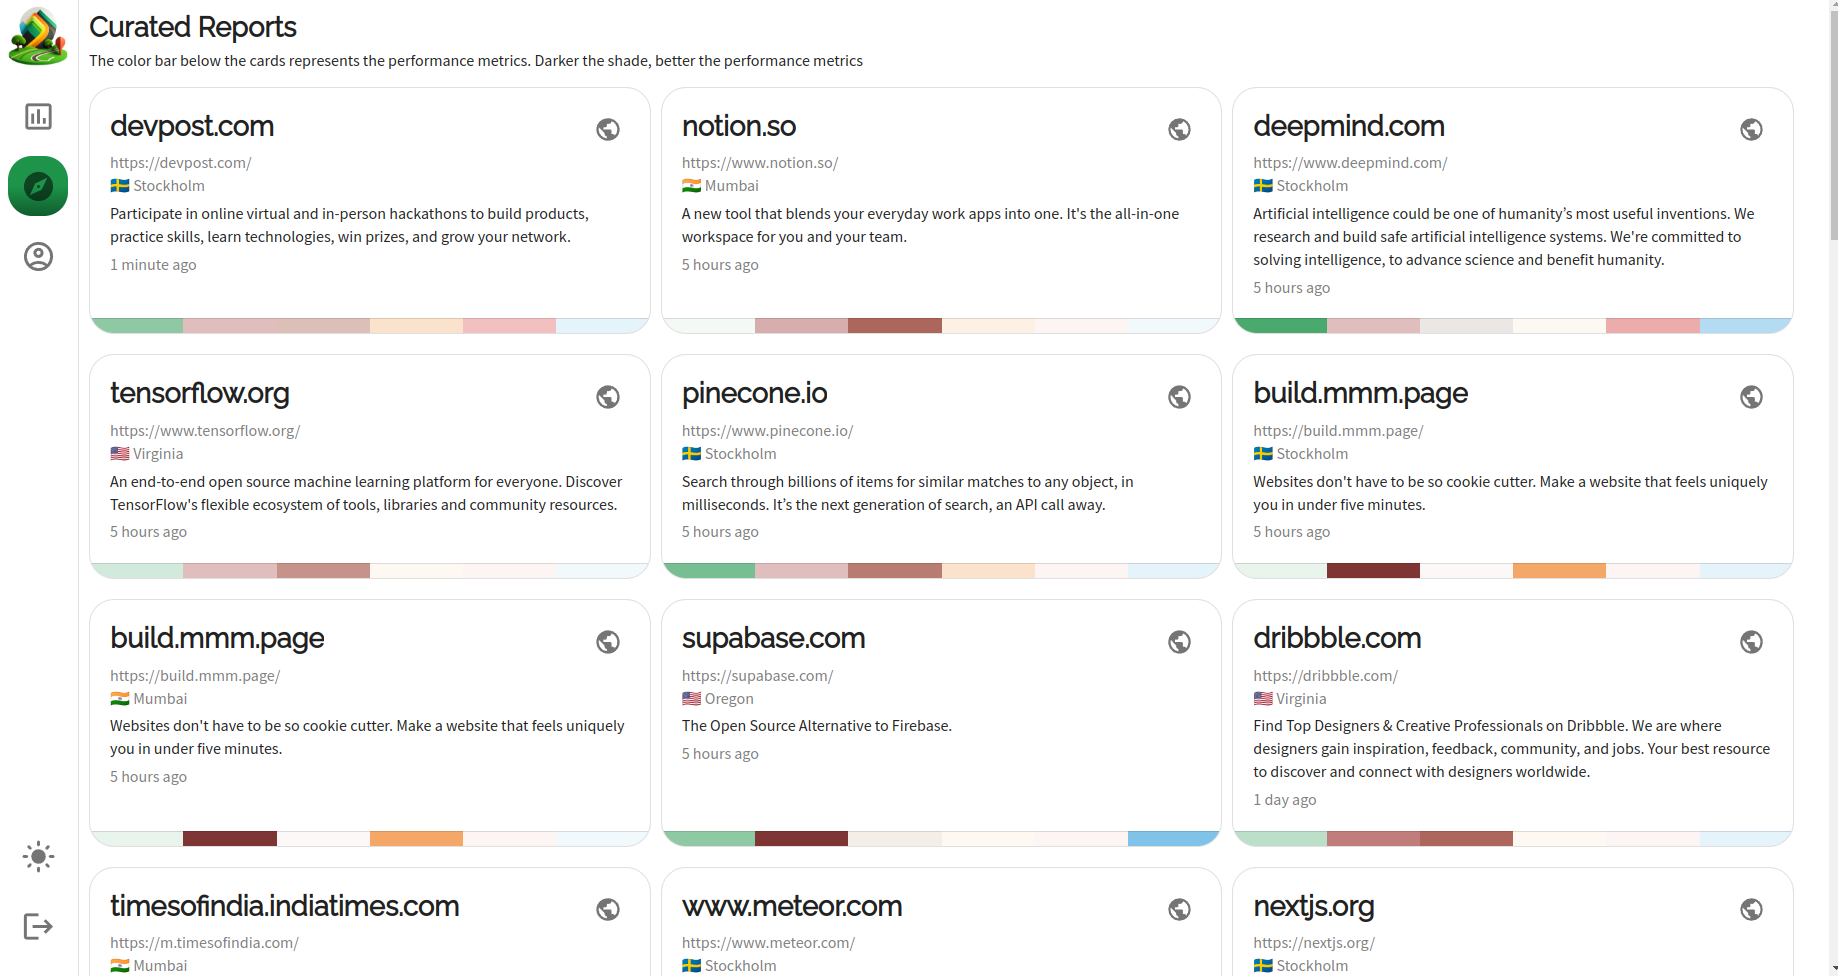
Task: Click orange segment on Stockholm build.mmm.page bar
Action: [1559, 570]
